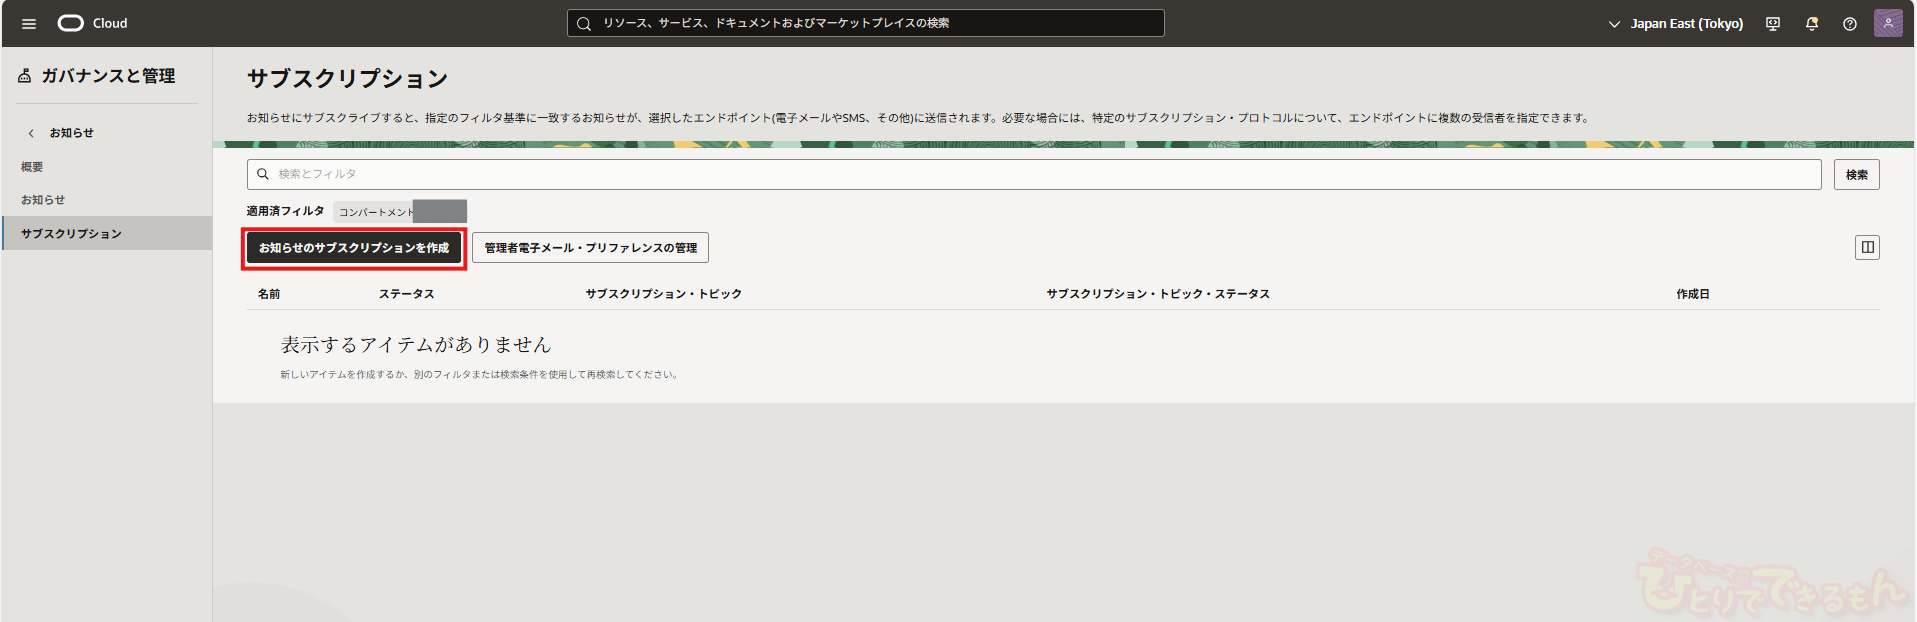Sort by 名前 column header

[269, 294]
